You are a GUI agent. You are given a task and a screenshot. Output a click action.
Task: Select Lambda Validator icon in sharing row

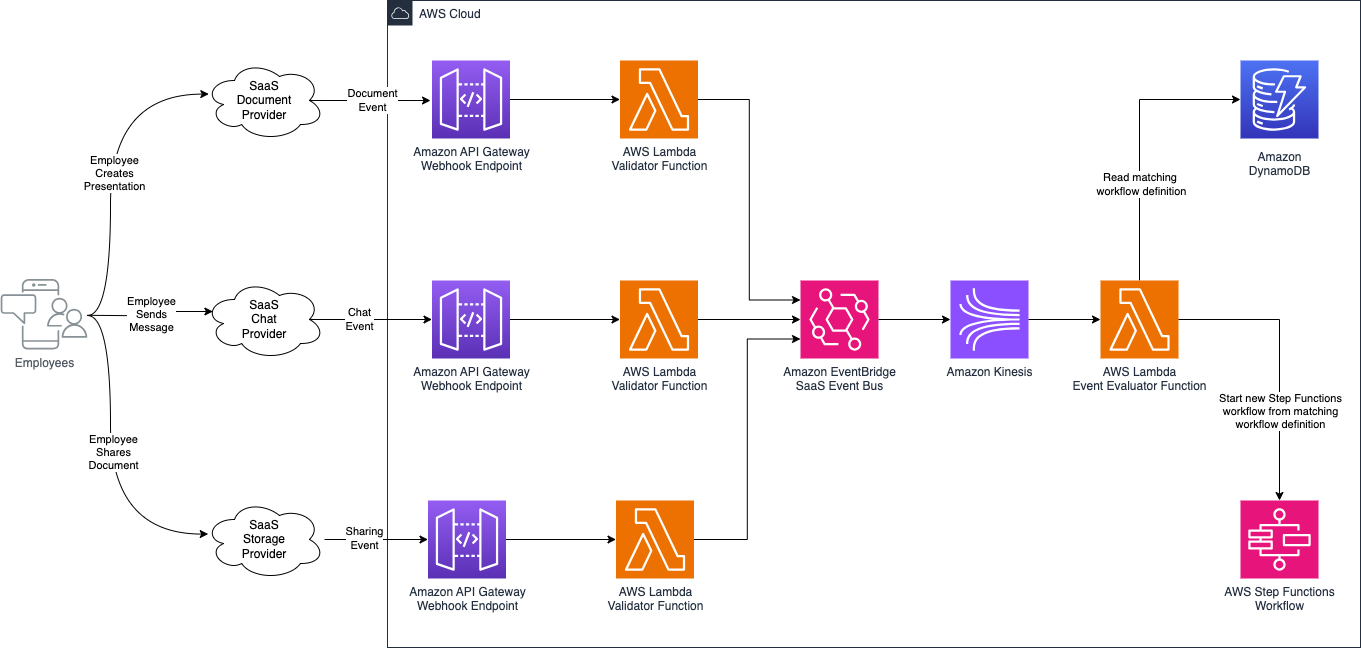pyautogui.click(x=655, y=539)
